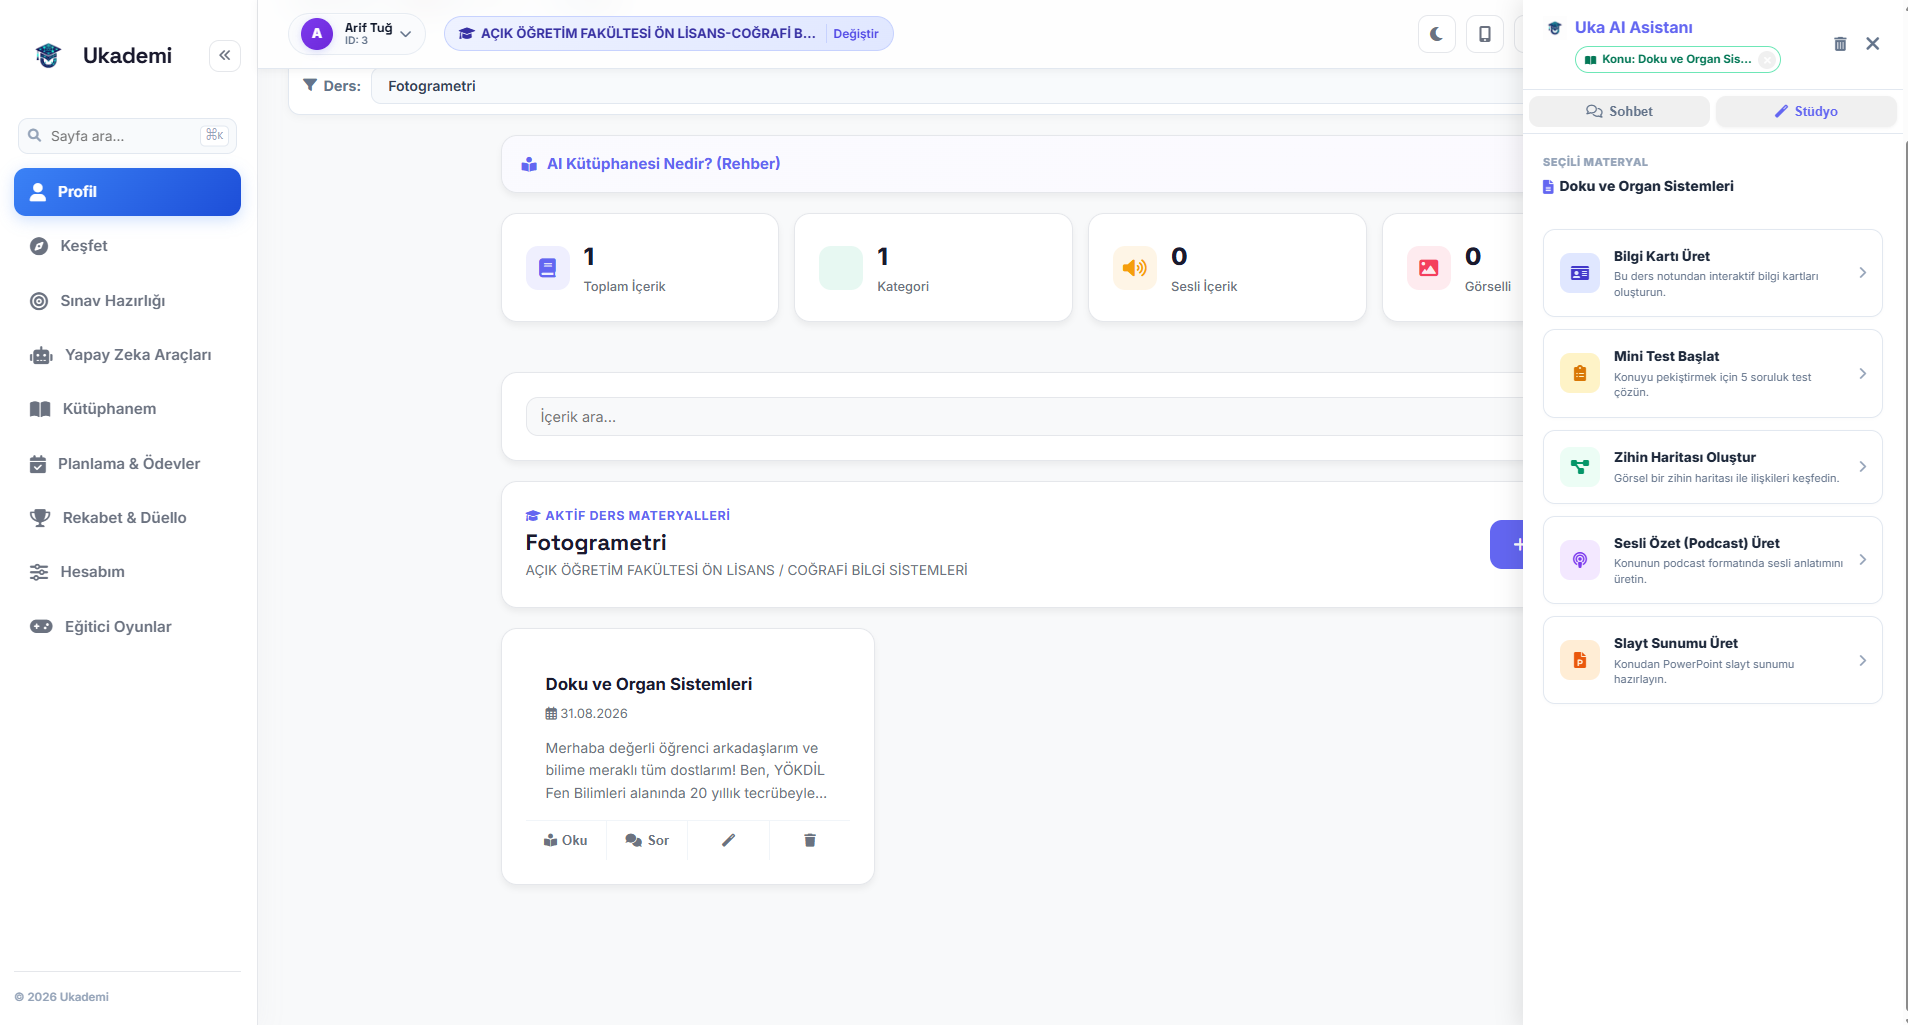Click the user avatar letter A
This screenshot has height=1025, width=1908.
[317, 34]
